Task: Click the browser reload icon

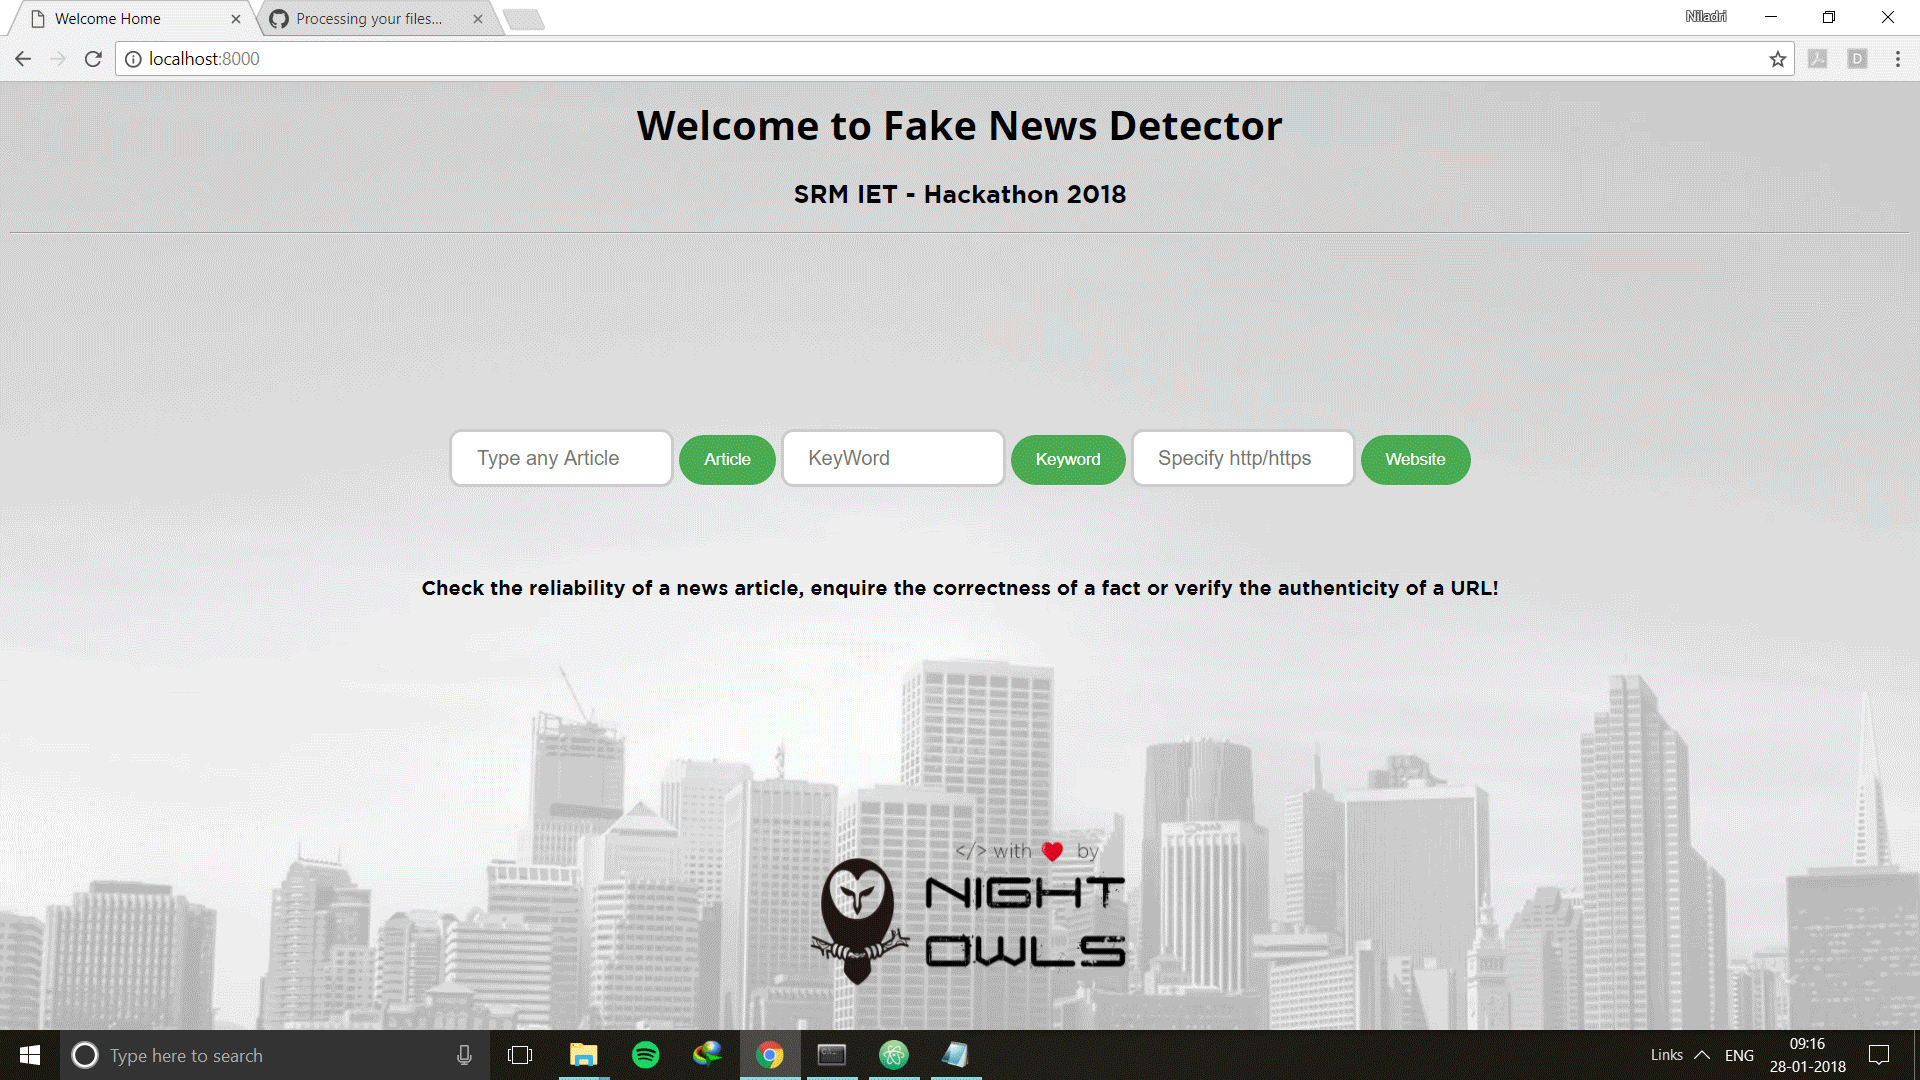Action: pyautogui.click(x=93, y=59)
